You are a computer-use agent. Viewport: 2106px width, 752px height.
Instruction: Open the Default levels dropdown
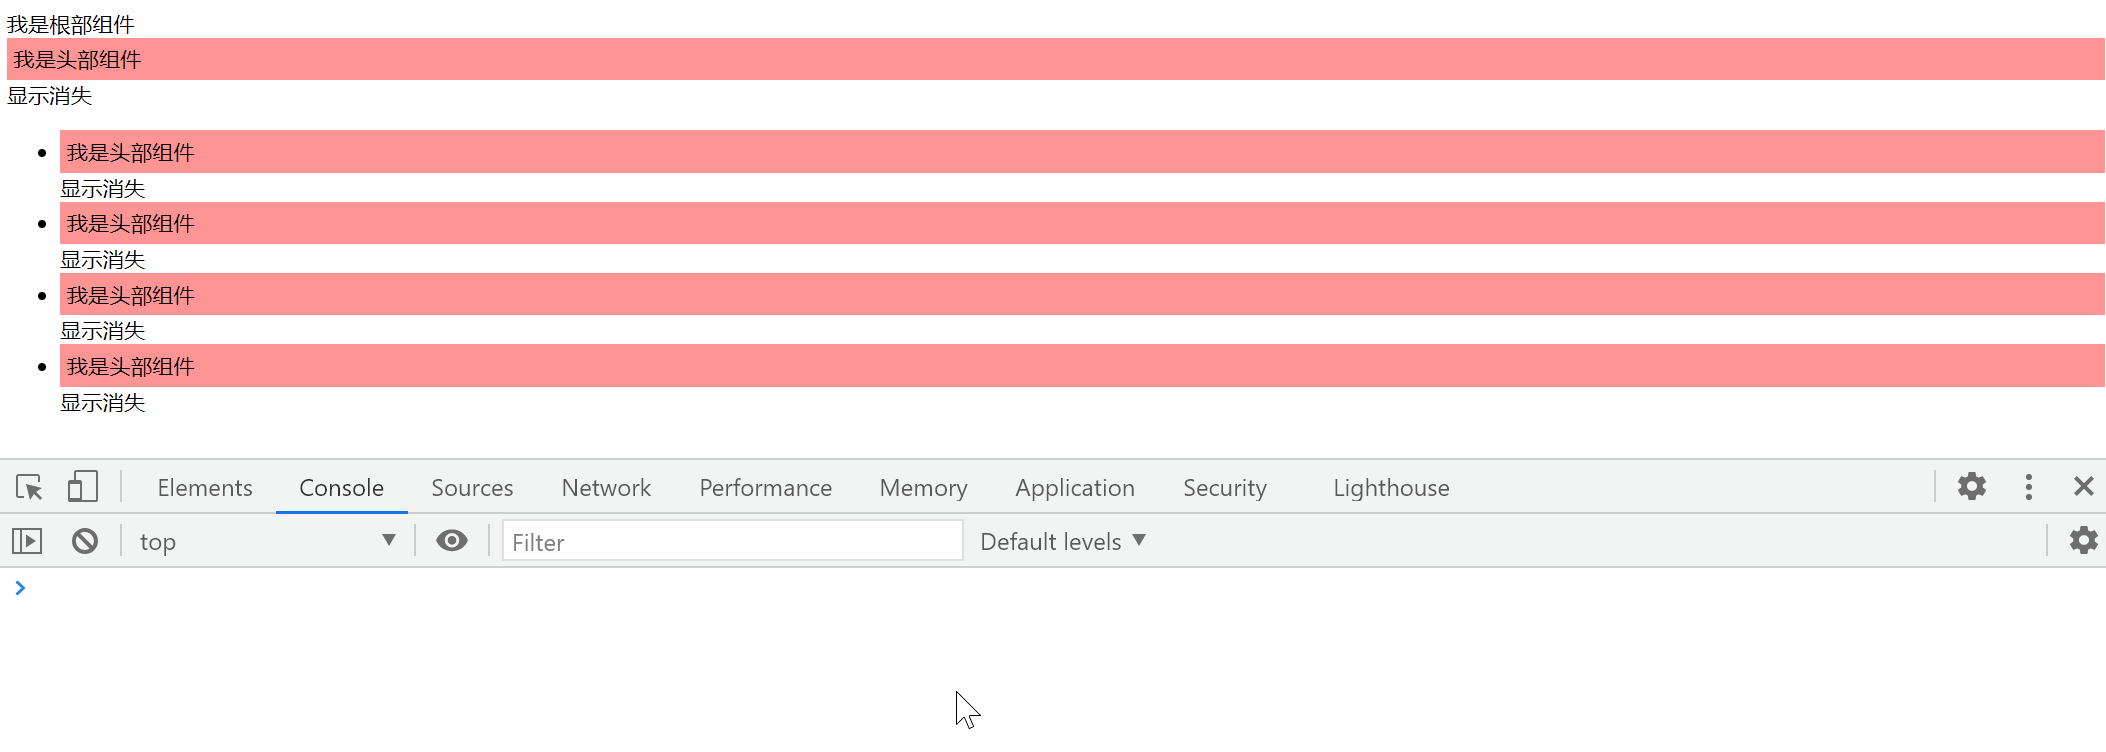(x=1062, y=541)
